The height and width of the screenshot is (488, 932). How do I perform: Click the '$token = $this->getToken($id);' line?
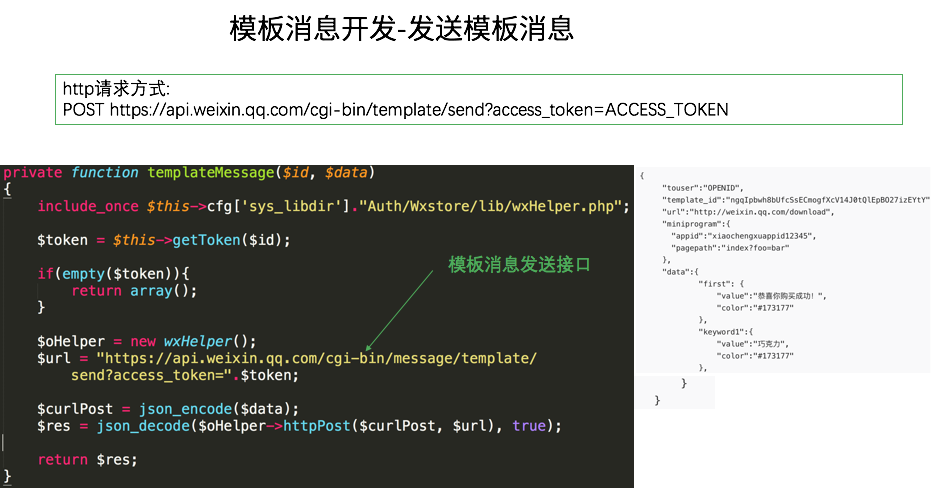pyautogui.click(x=163, y=240)
